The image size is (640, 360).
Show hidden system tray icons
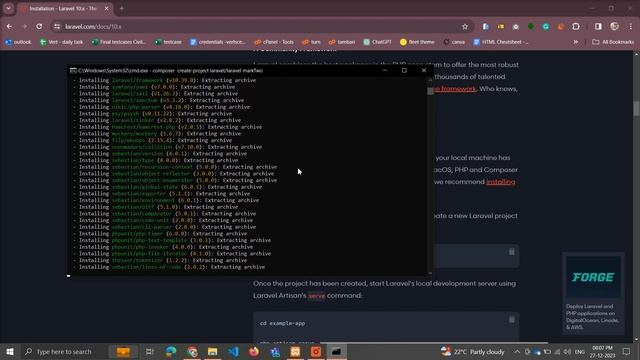[x=517, y=351]
